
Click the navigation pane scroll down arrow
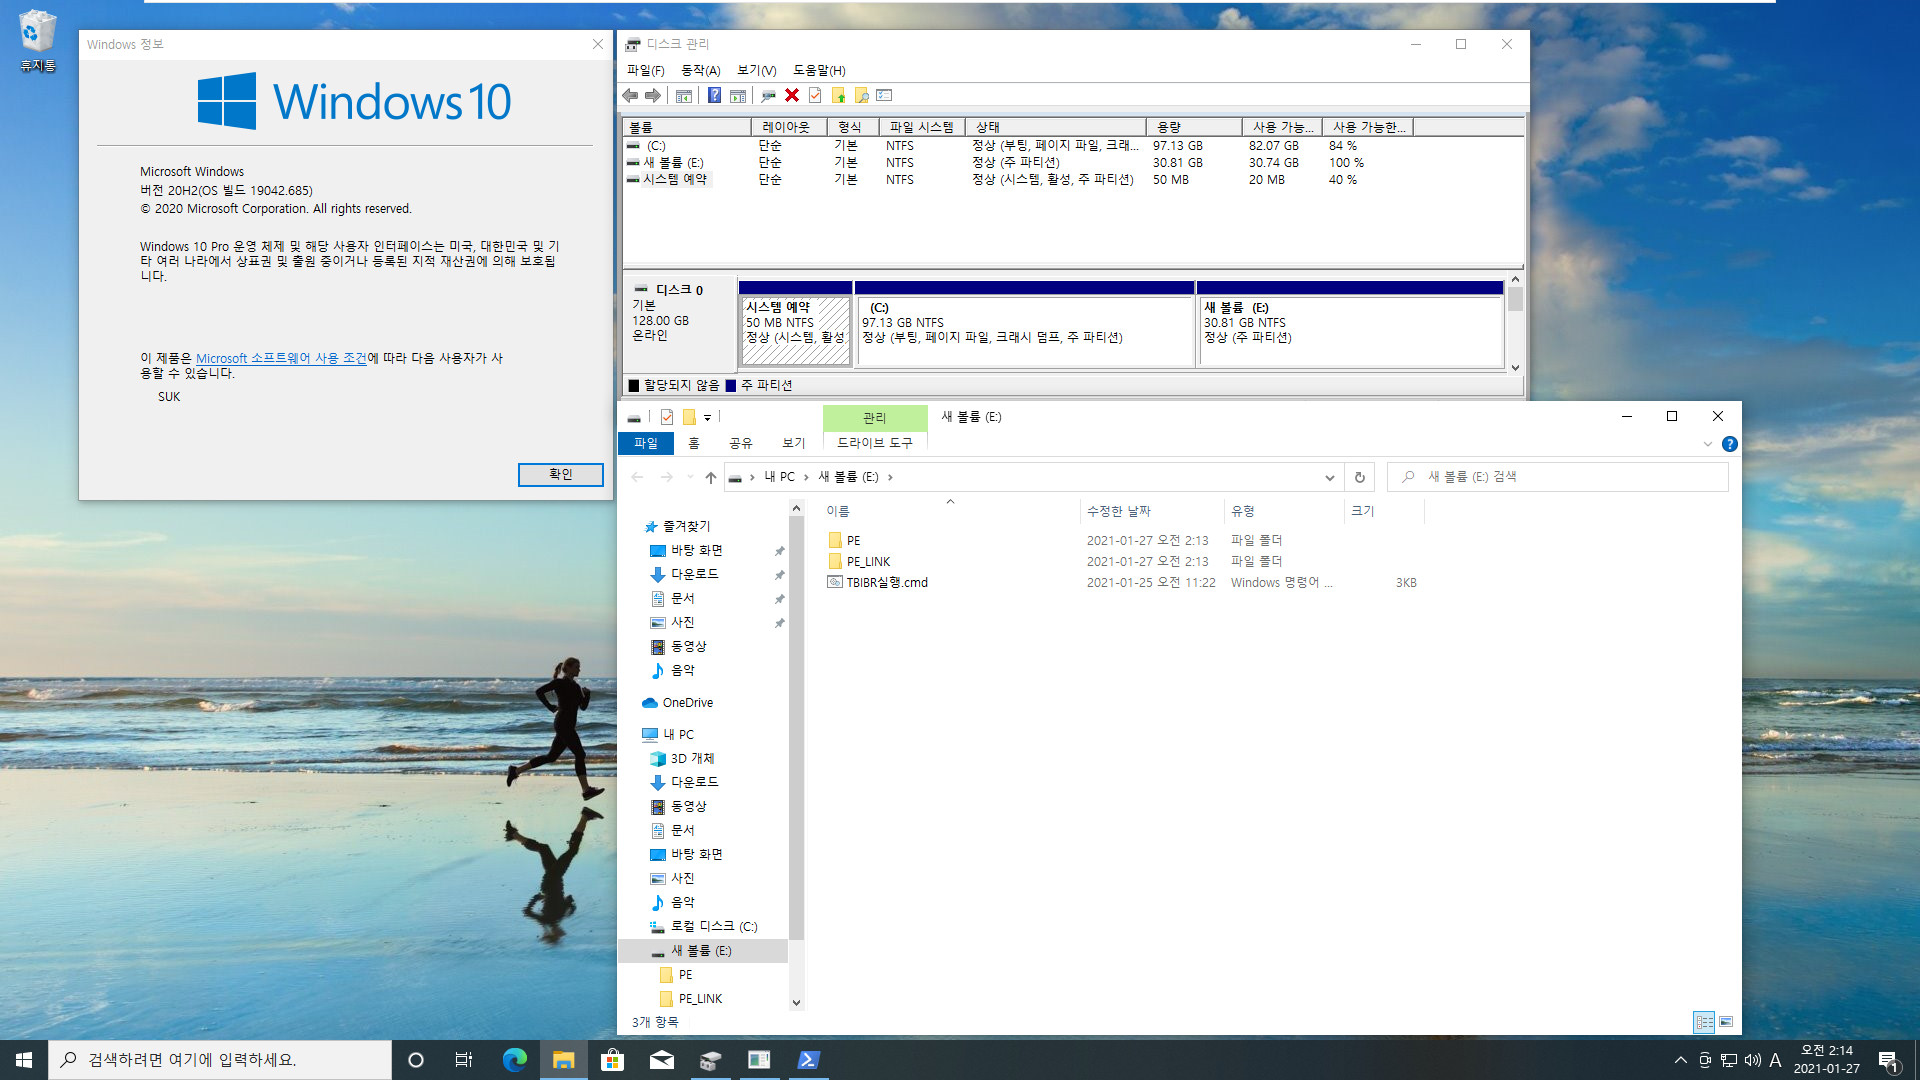coord(796,1002)
